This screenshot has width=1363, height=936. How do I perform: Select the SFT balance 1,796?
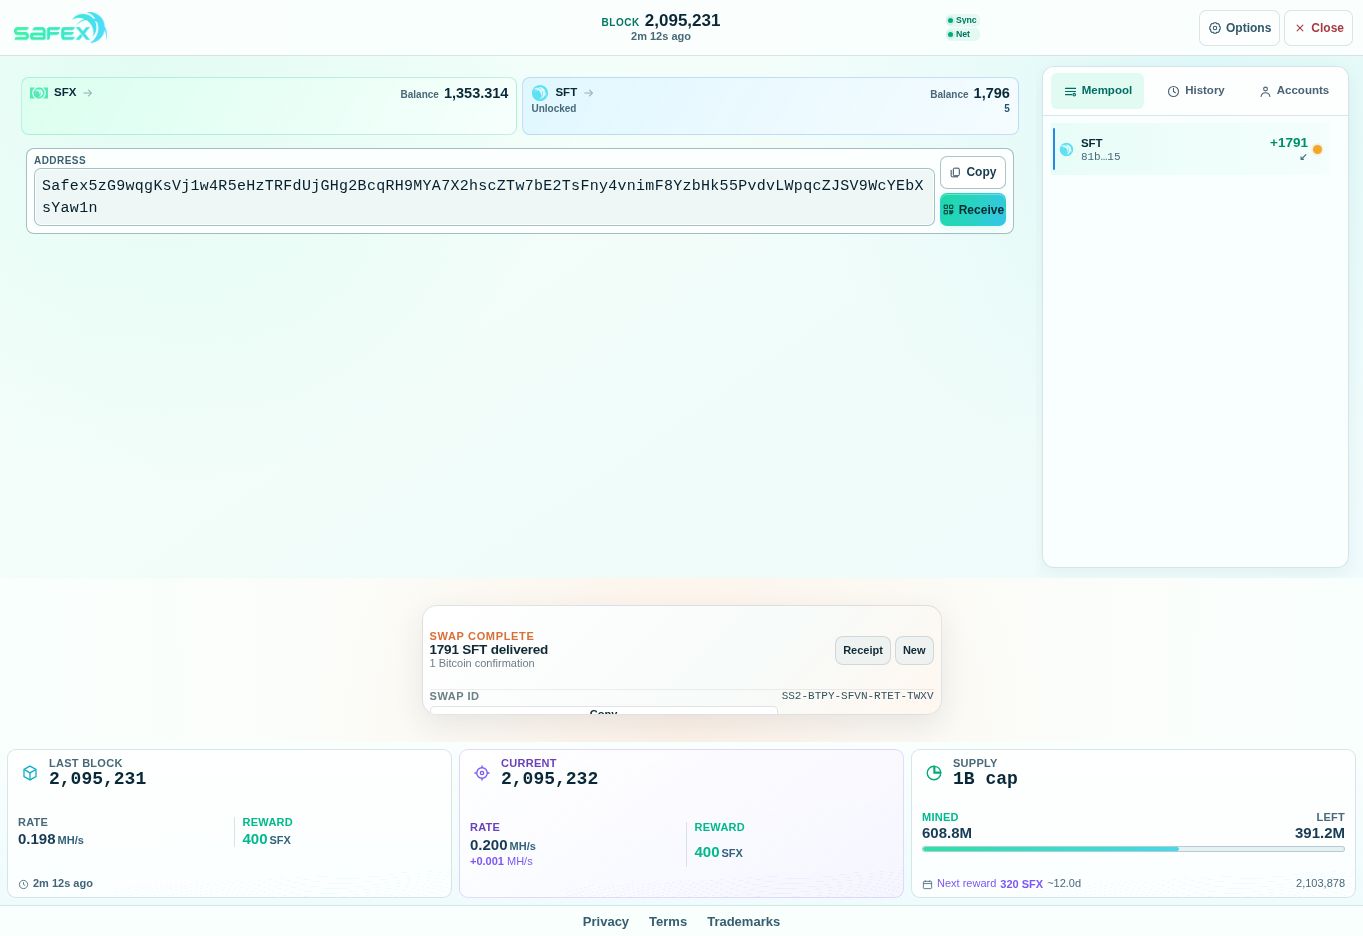(991, 93)
